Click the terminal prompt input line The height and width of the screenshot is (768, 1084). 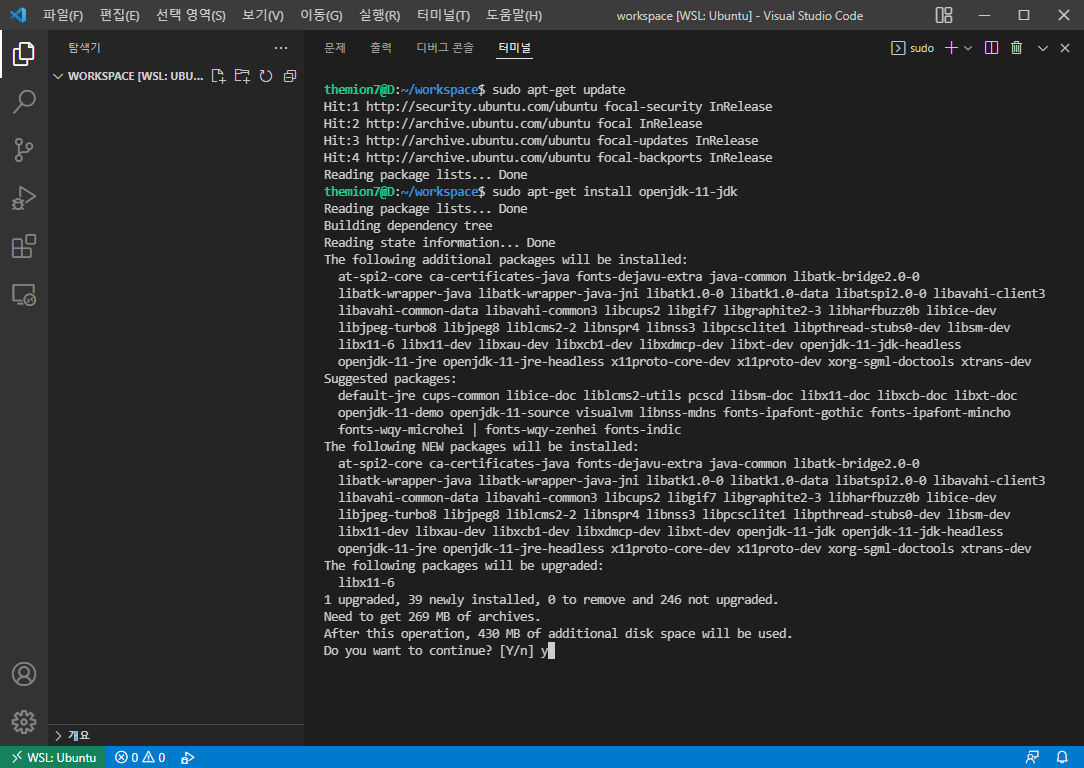(439, 651)
